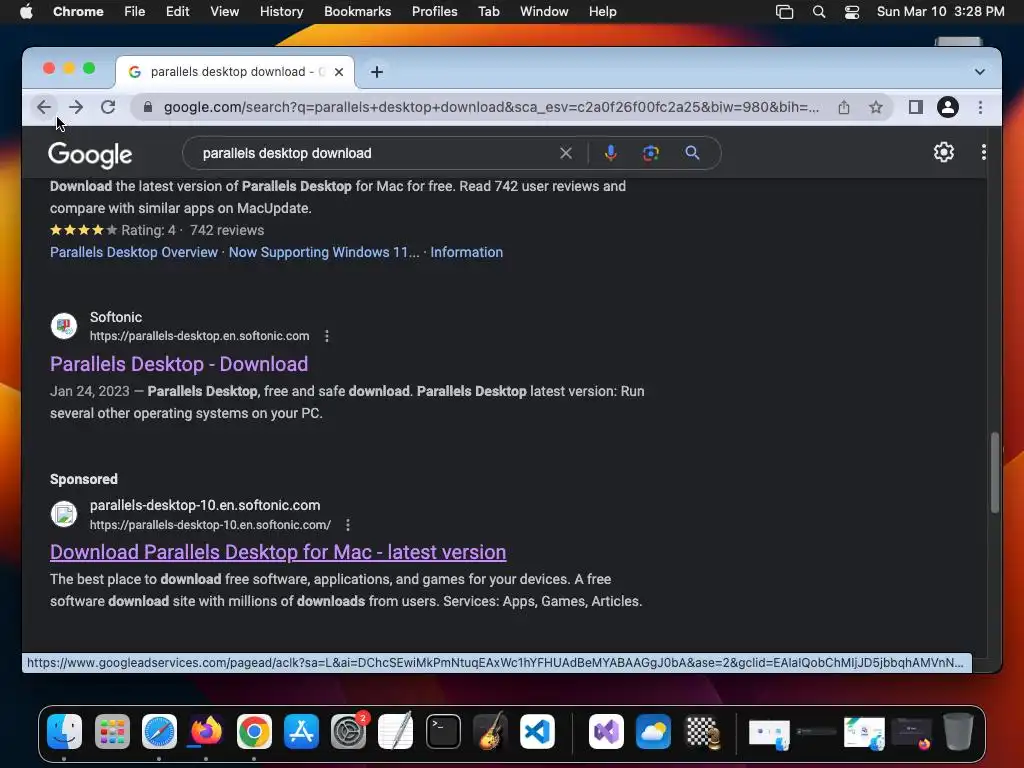Reload the current page
This screenshot has height=768, width=1024.
pos(108,107)
